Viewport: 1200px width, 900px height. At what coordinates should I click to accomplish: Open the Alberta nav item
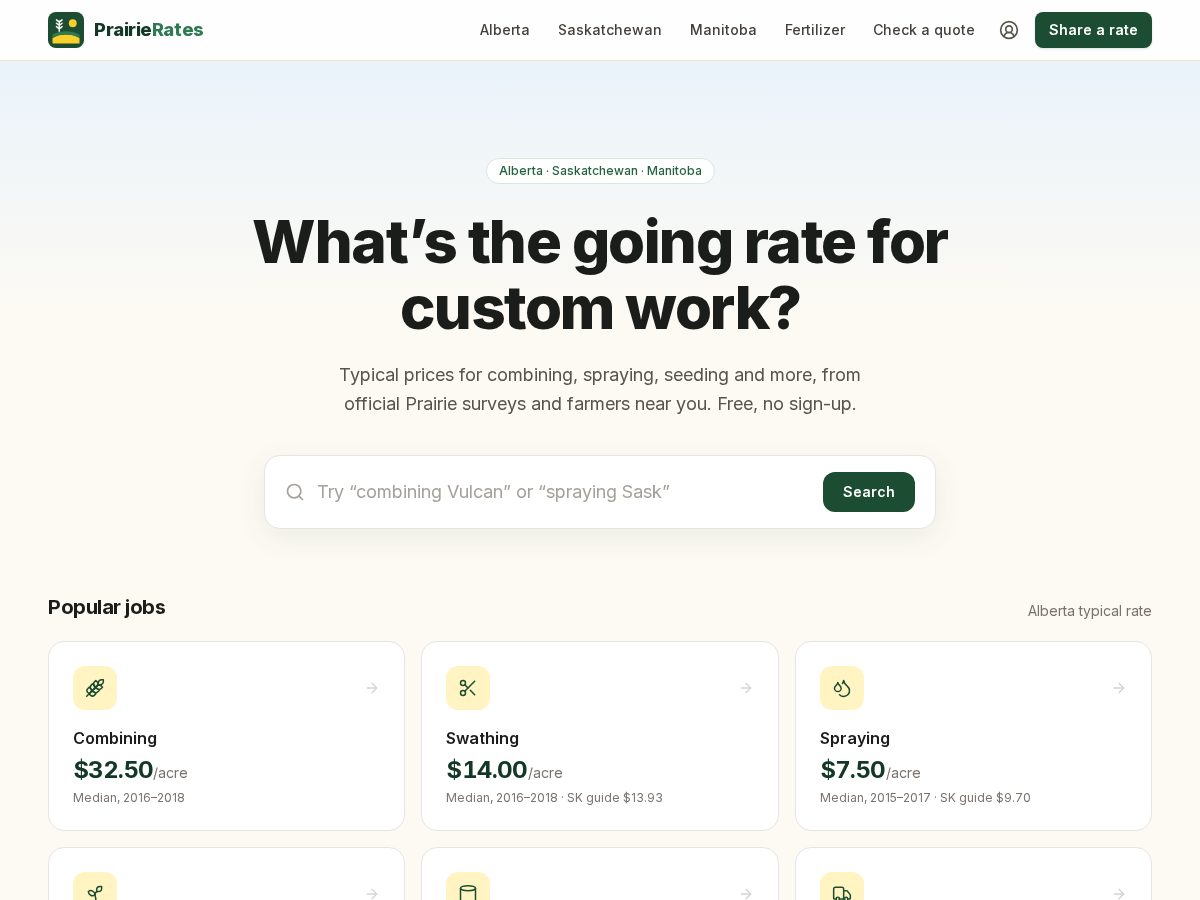coord(505,30)
